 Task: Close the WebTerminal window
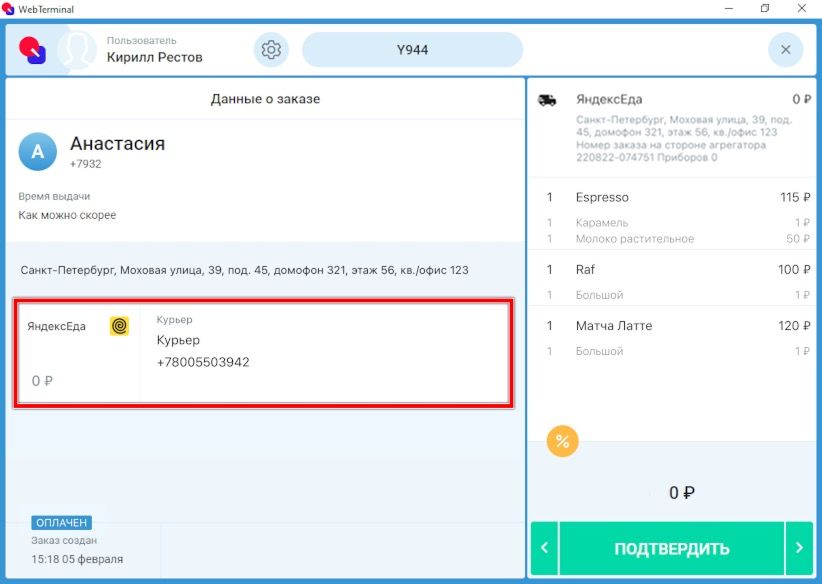(x=802, y=8)
